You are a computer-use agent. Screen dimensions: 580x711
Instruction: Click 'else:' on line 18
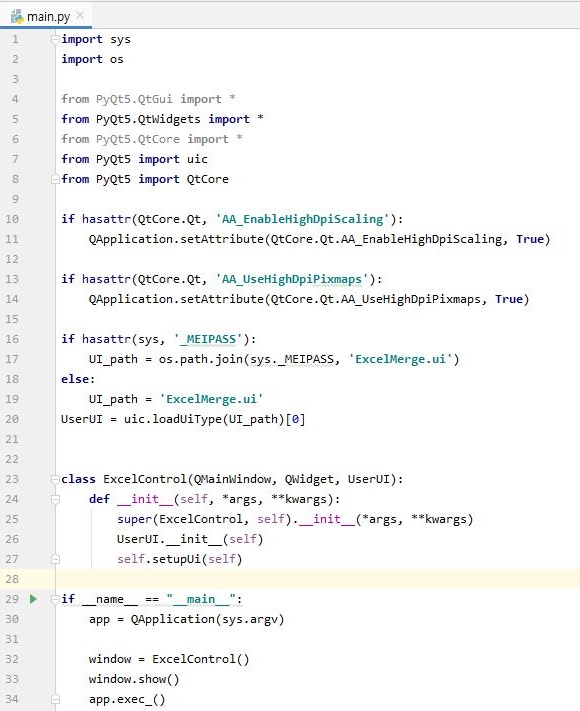pos(78,379)
